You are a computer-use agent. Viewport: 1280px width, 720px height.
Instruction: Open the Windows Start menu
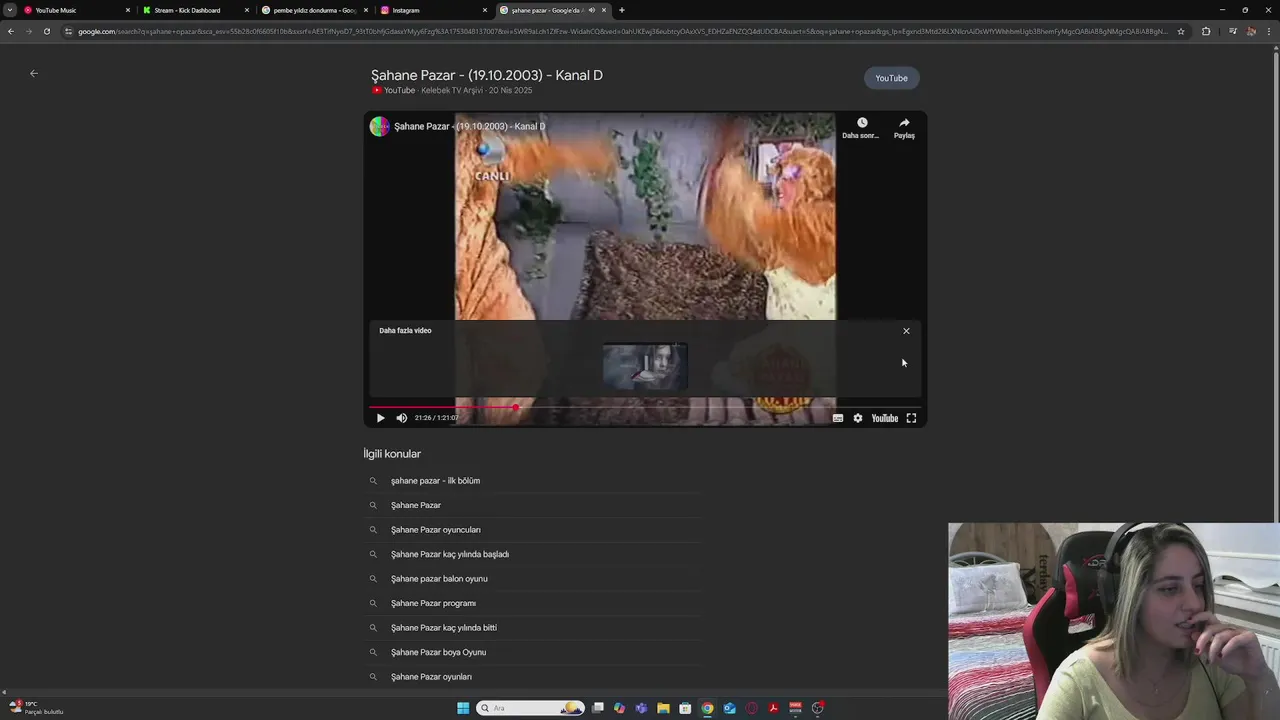click(x=463, y=708)
